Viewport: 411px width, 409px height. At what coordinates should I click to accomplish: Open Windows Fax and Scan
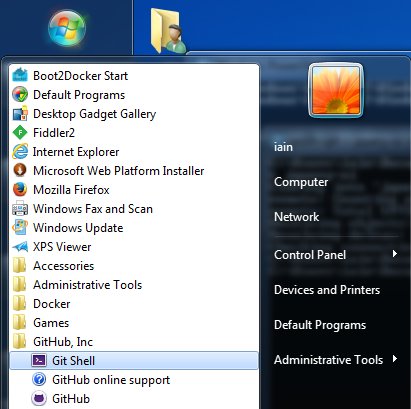pos(93,209)
